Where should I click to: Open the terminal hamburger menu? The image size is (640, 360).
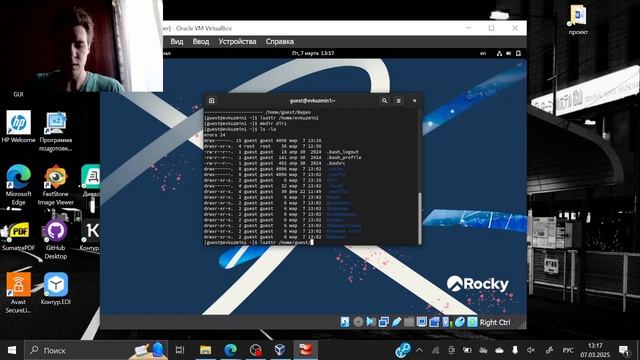pyautogui.click(x=398, y=100)
